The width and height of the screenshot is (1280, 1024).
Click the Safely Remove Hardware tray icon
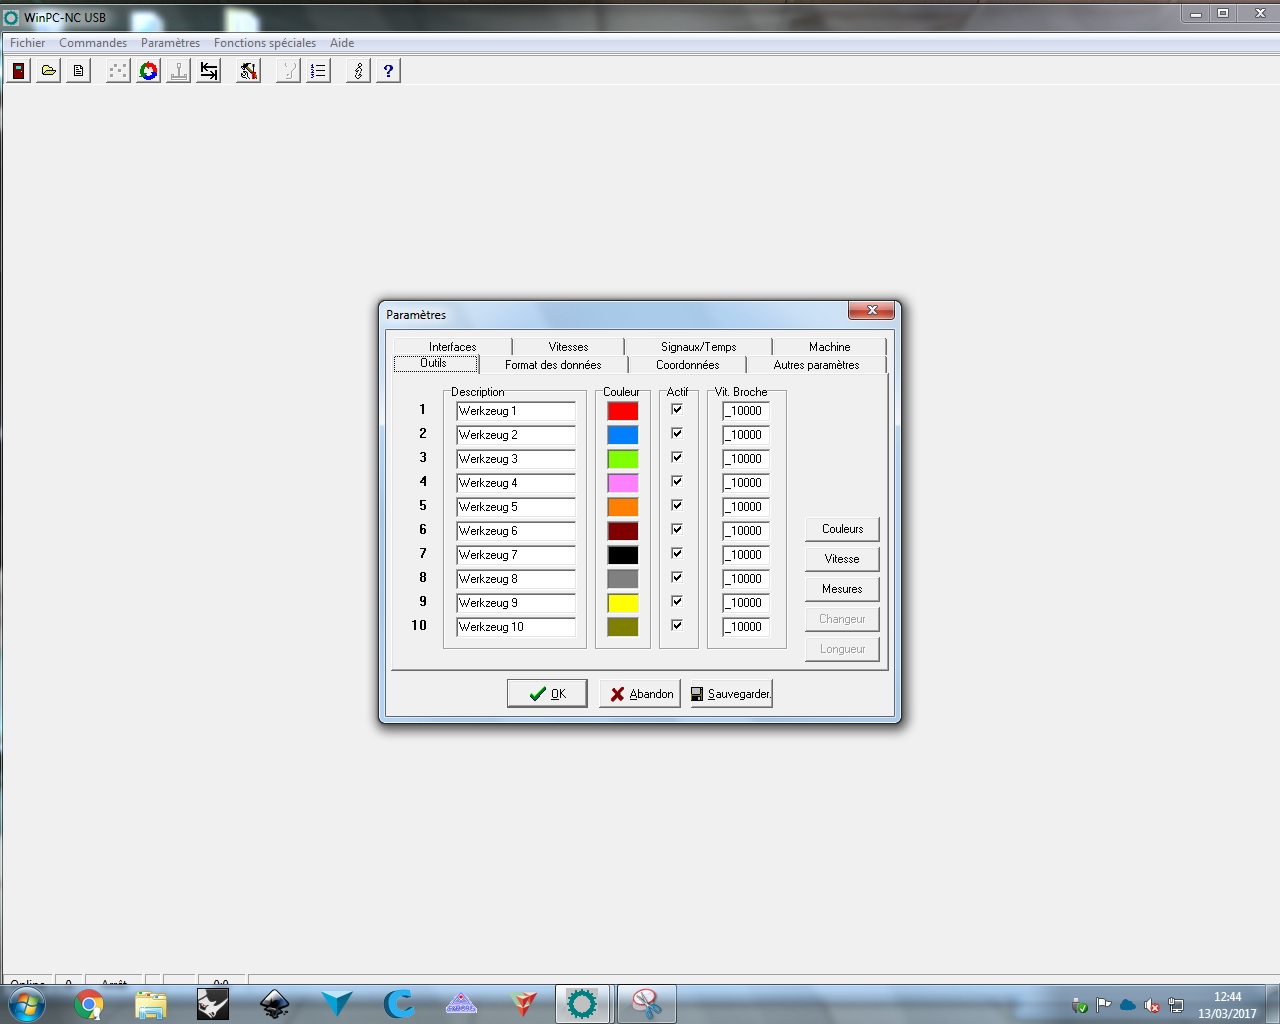click(1079, 1005)
